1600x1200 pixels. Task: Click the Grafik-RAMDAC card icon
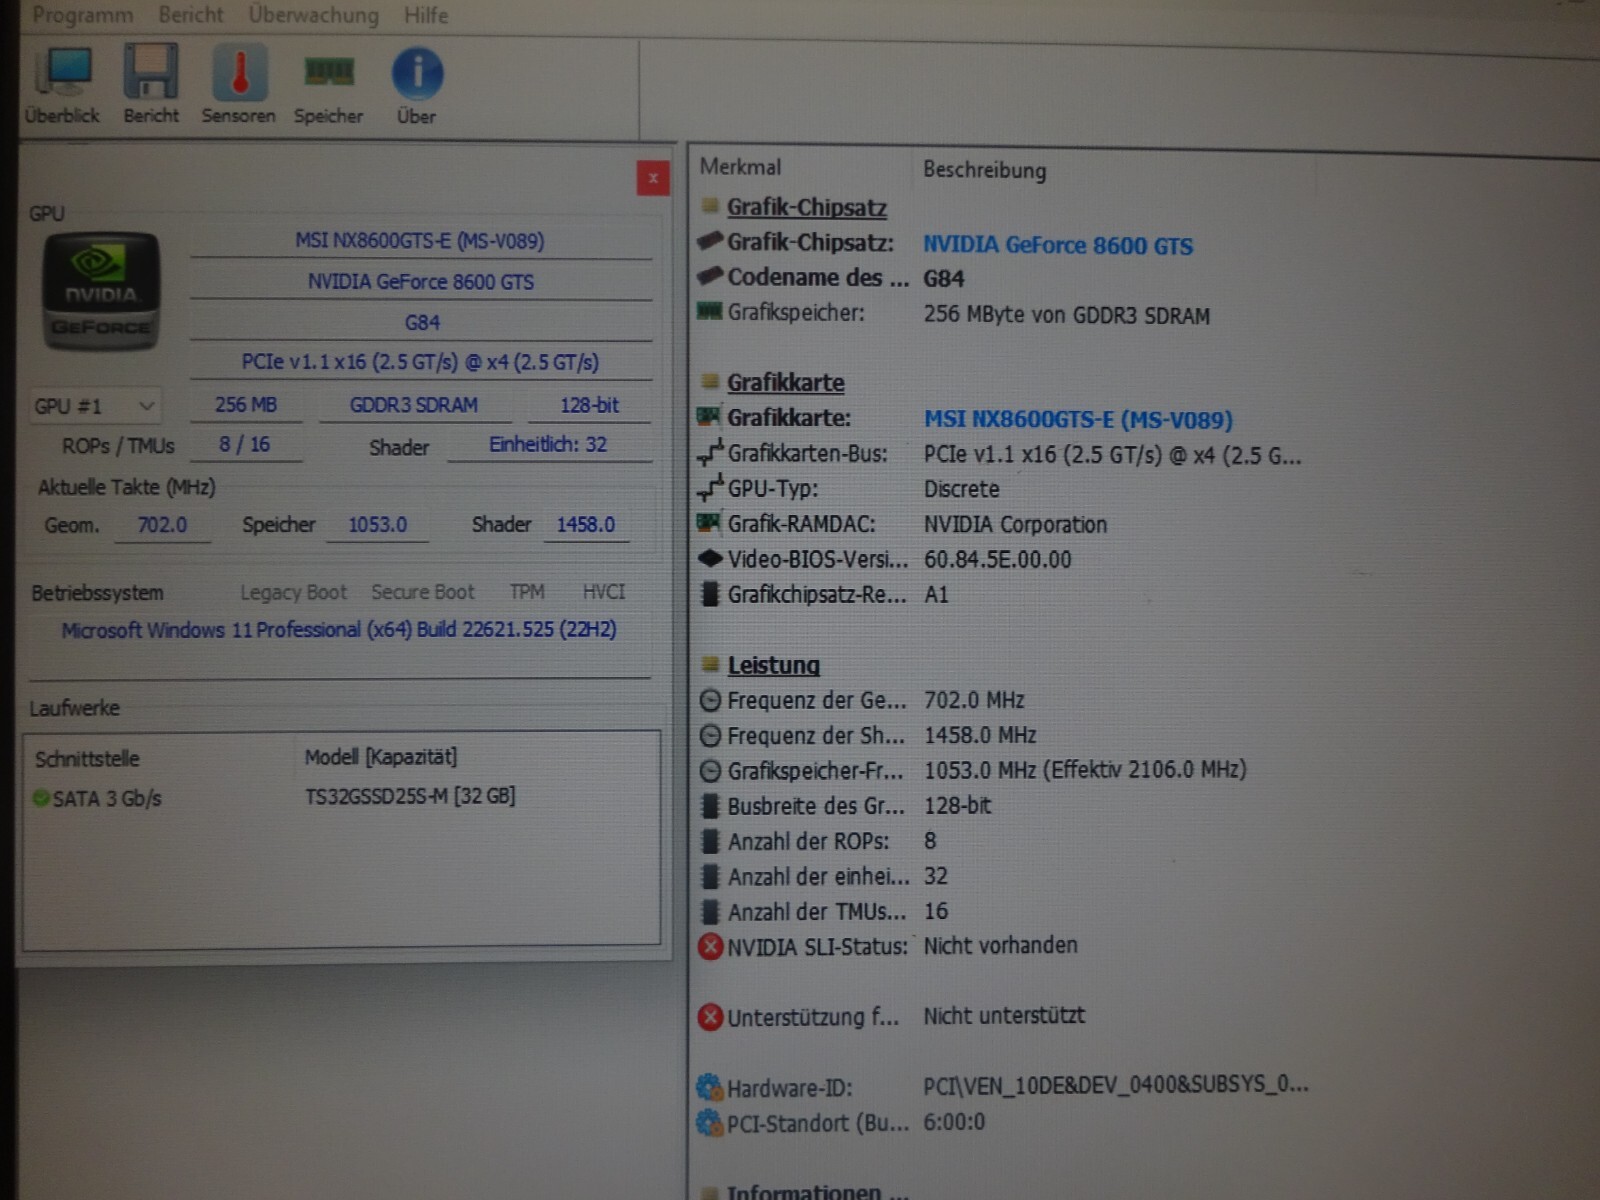709,523
